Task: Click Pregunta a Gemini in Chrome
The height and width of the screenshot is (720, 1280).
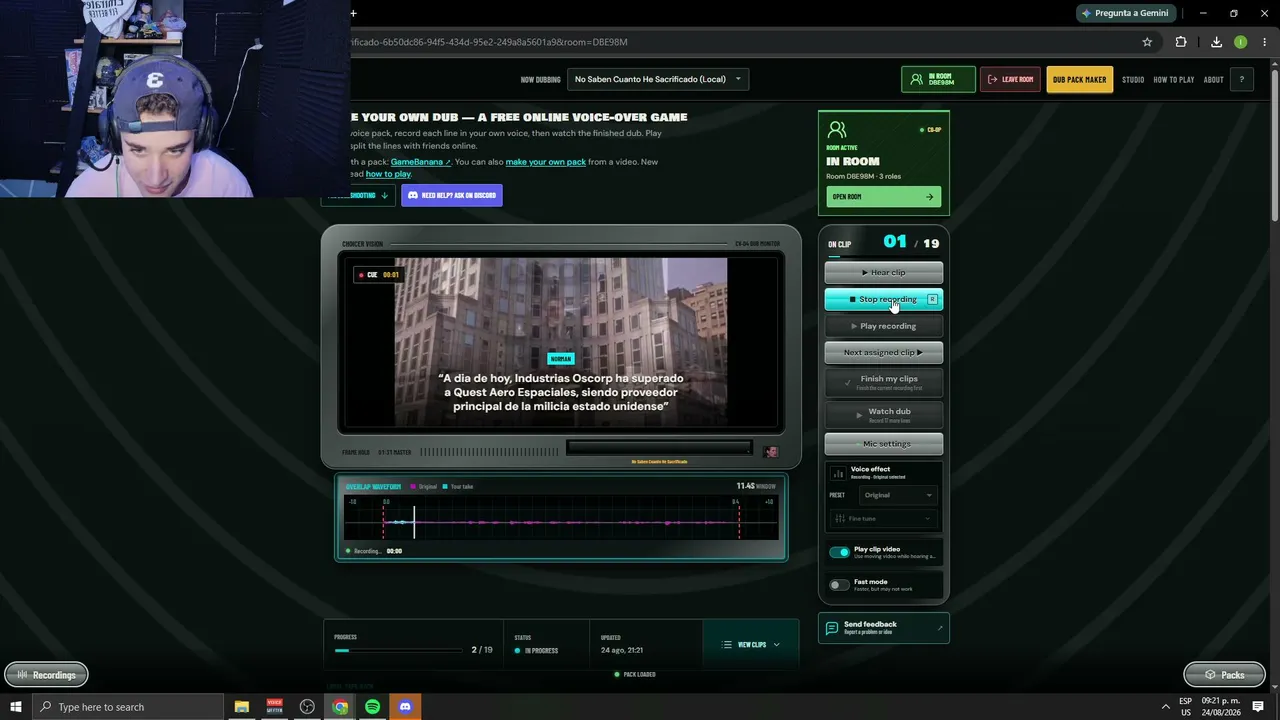Action: coord(1124,13)
